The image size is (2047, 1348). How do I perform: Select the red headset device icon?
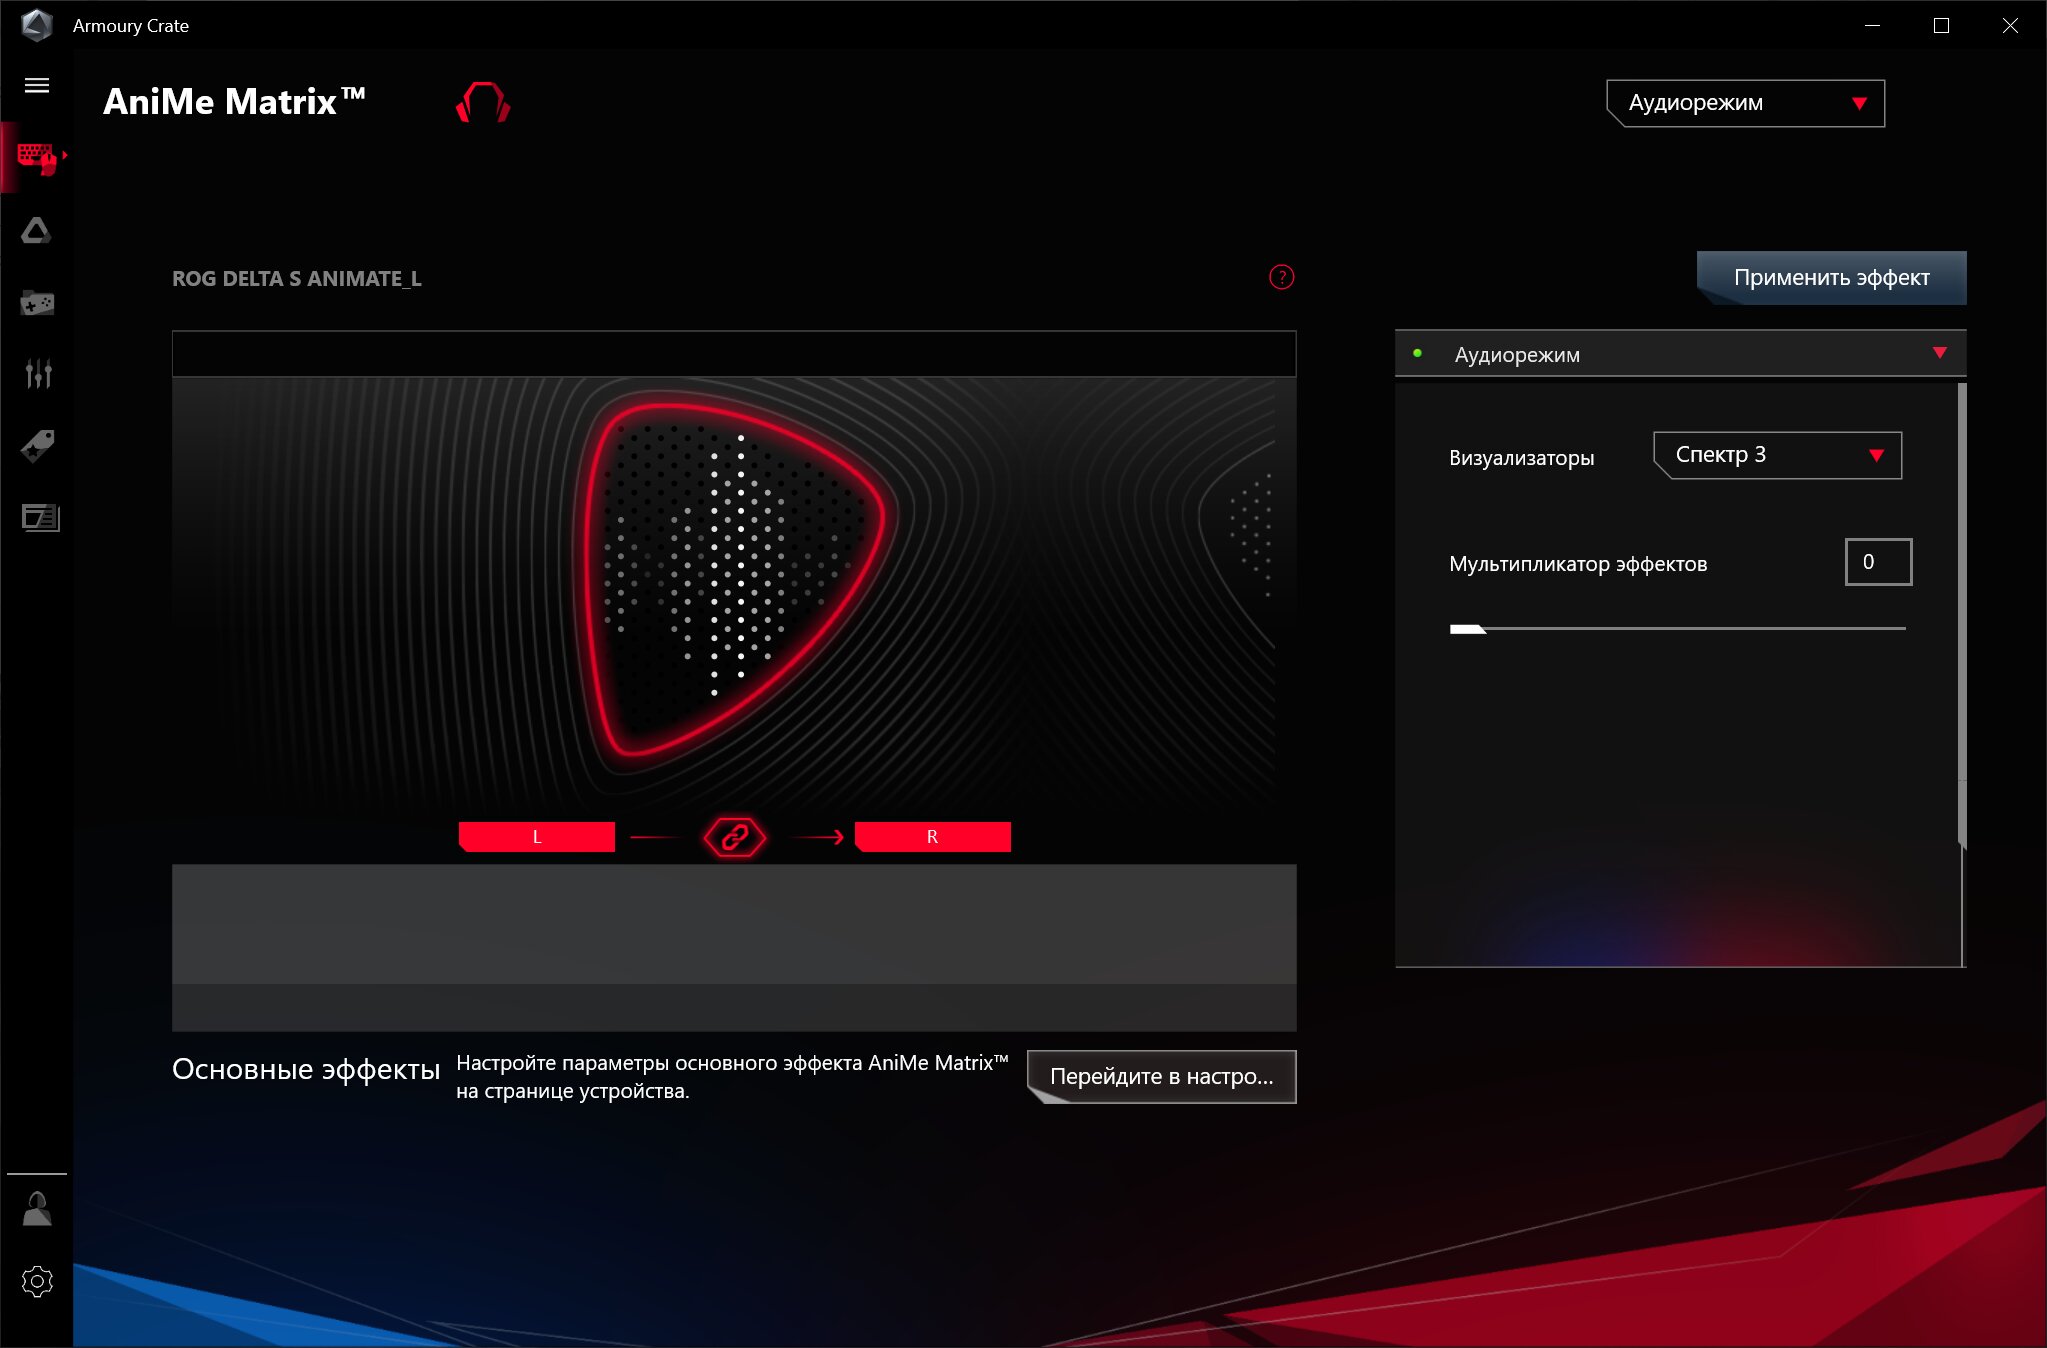483,102
